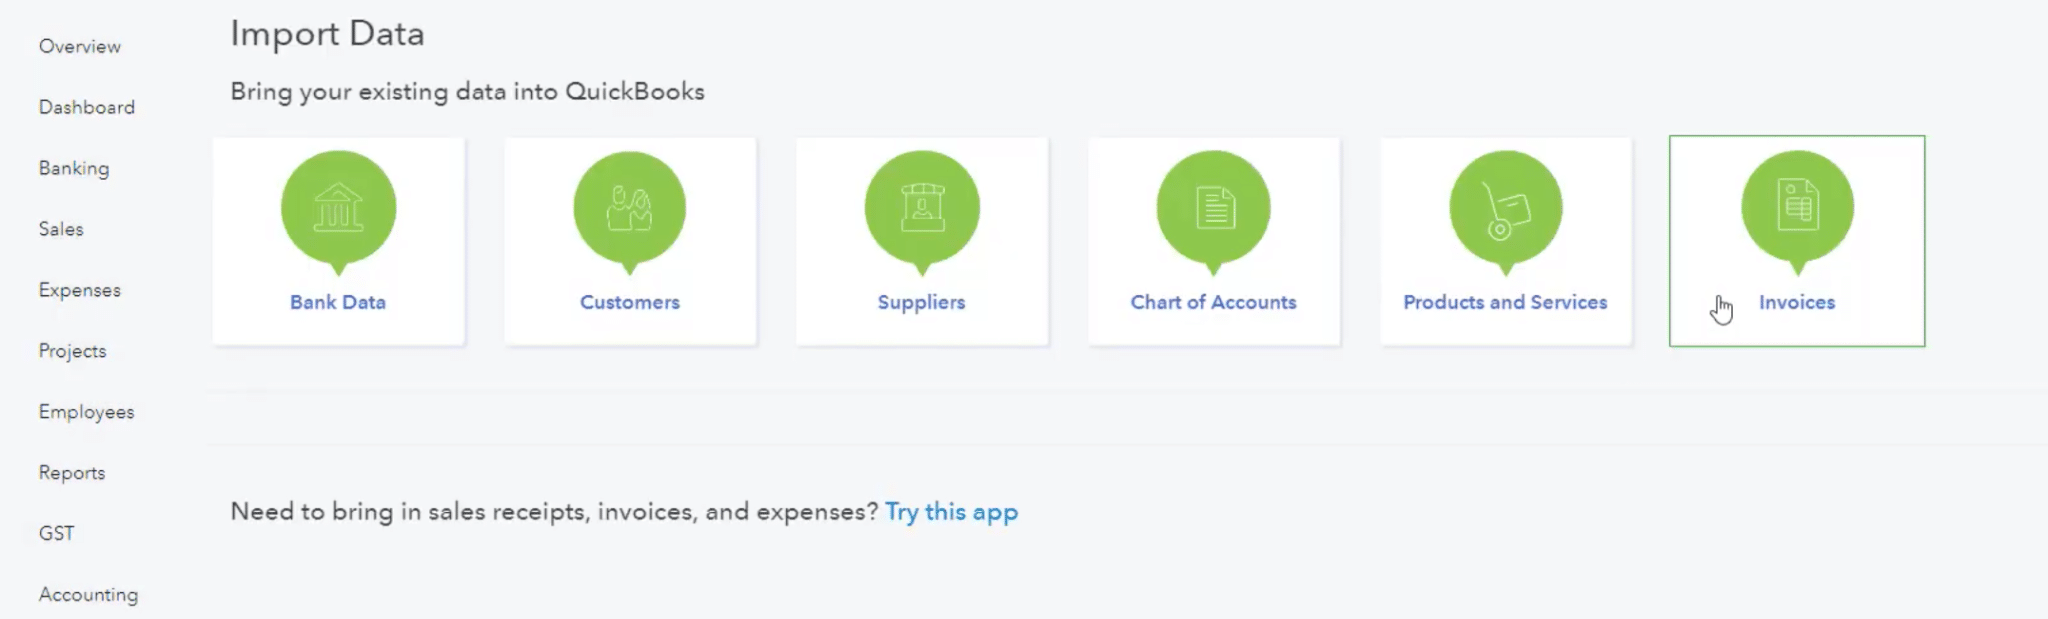2048x619 pixels.
Task: Select the Products and Services trolley icon
Action: [1505, 208]
